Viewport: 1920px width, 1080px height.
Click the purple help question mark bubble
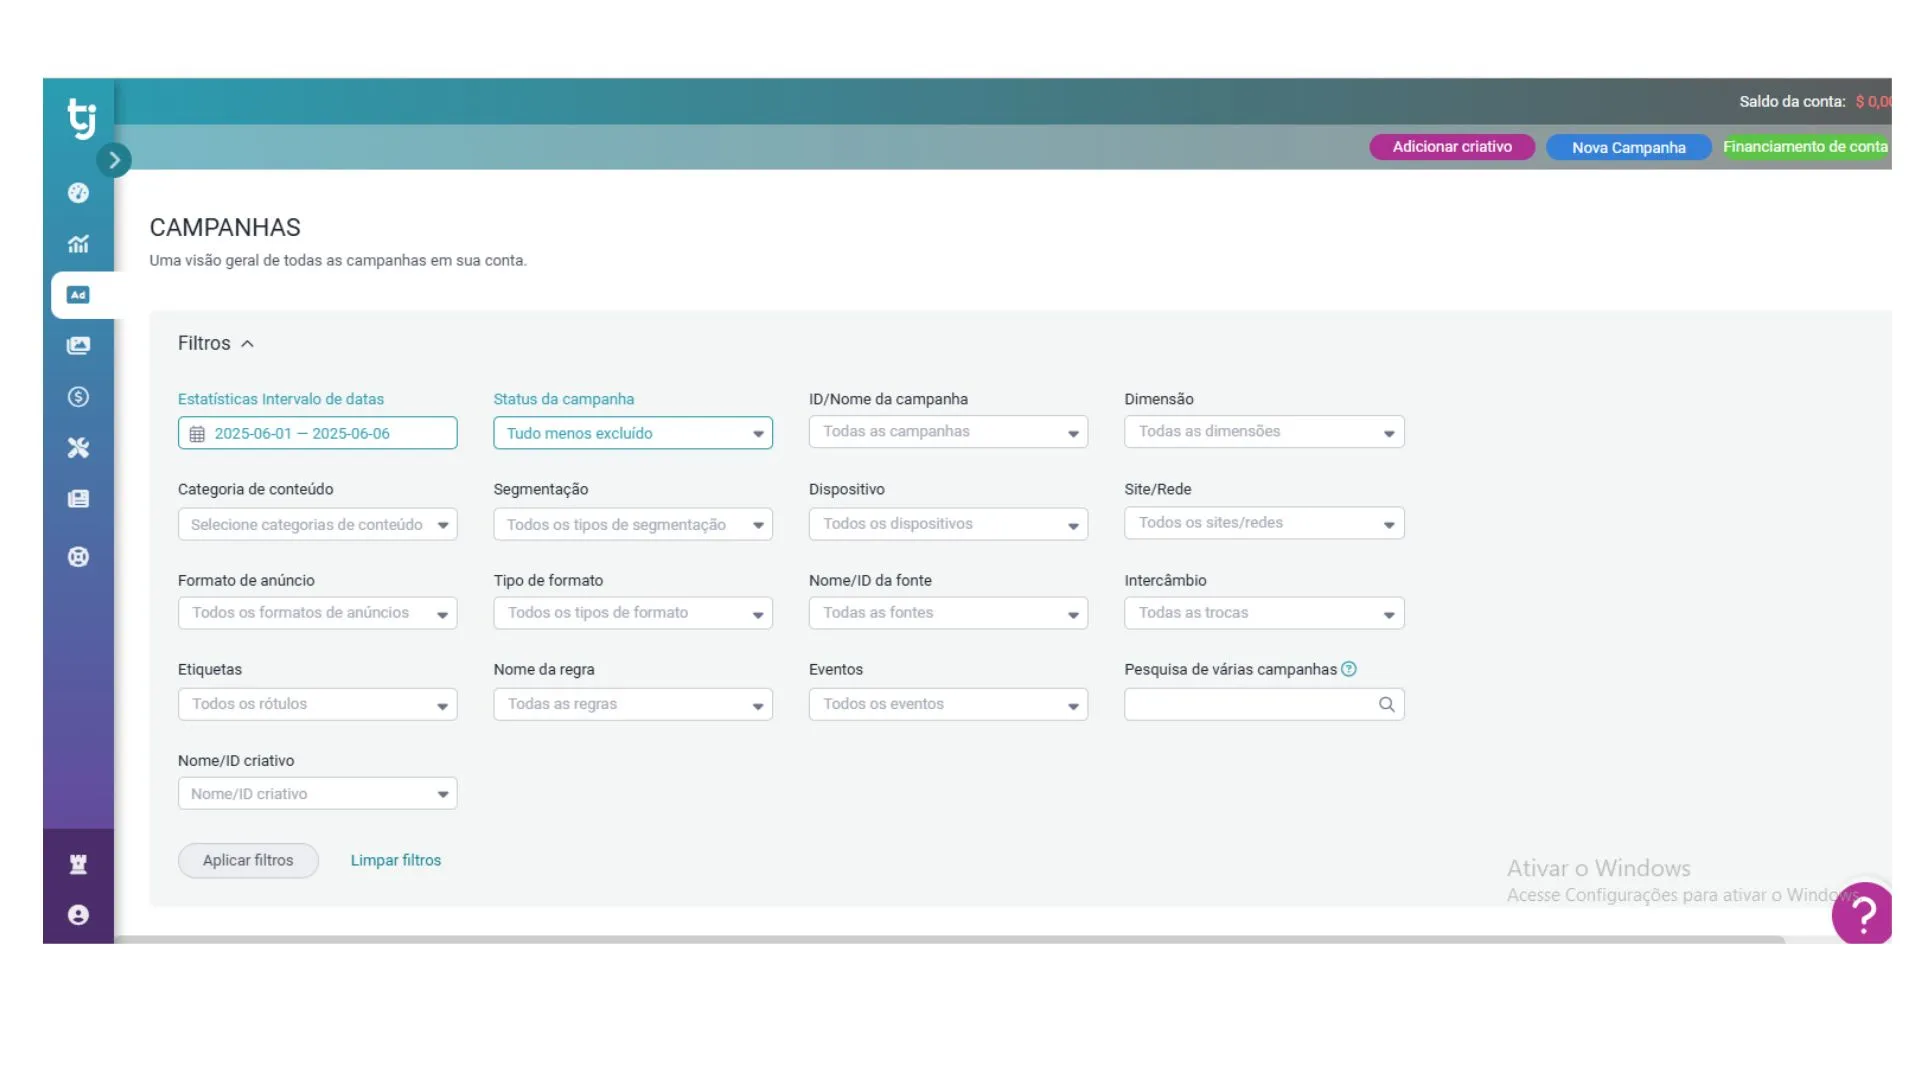(1862, 913)
